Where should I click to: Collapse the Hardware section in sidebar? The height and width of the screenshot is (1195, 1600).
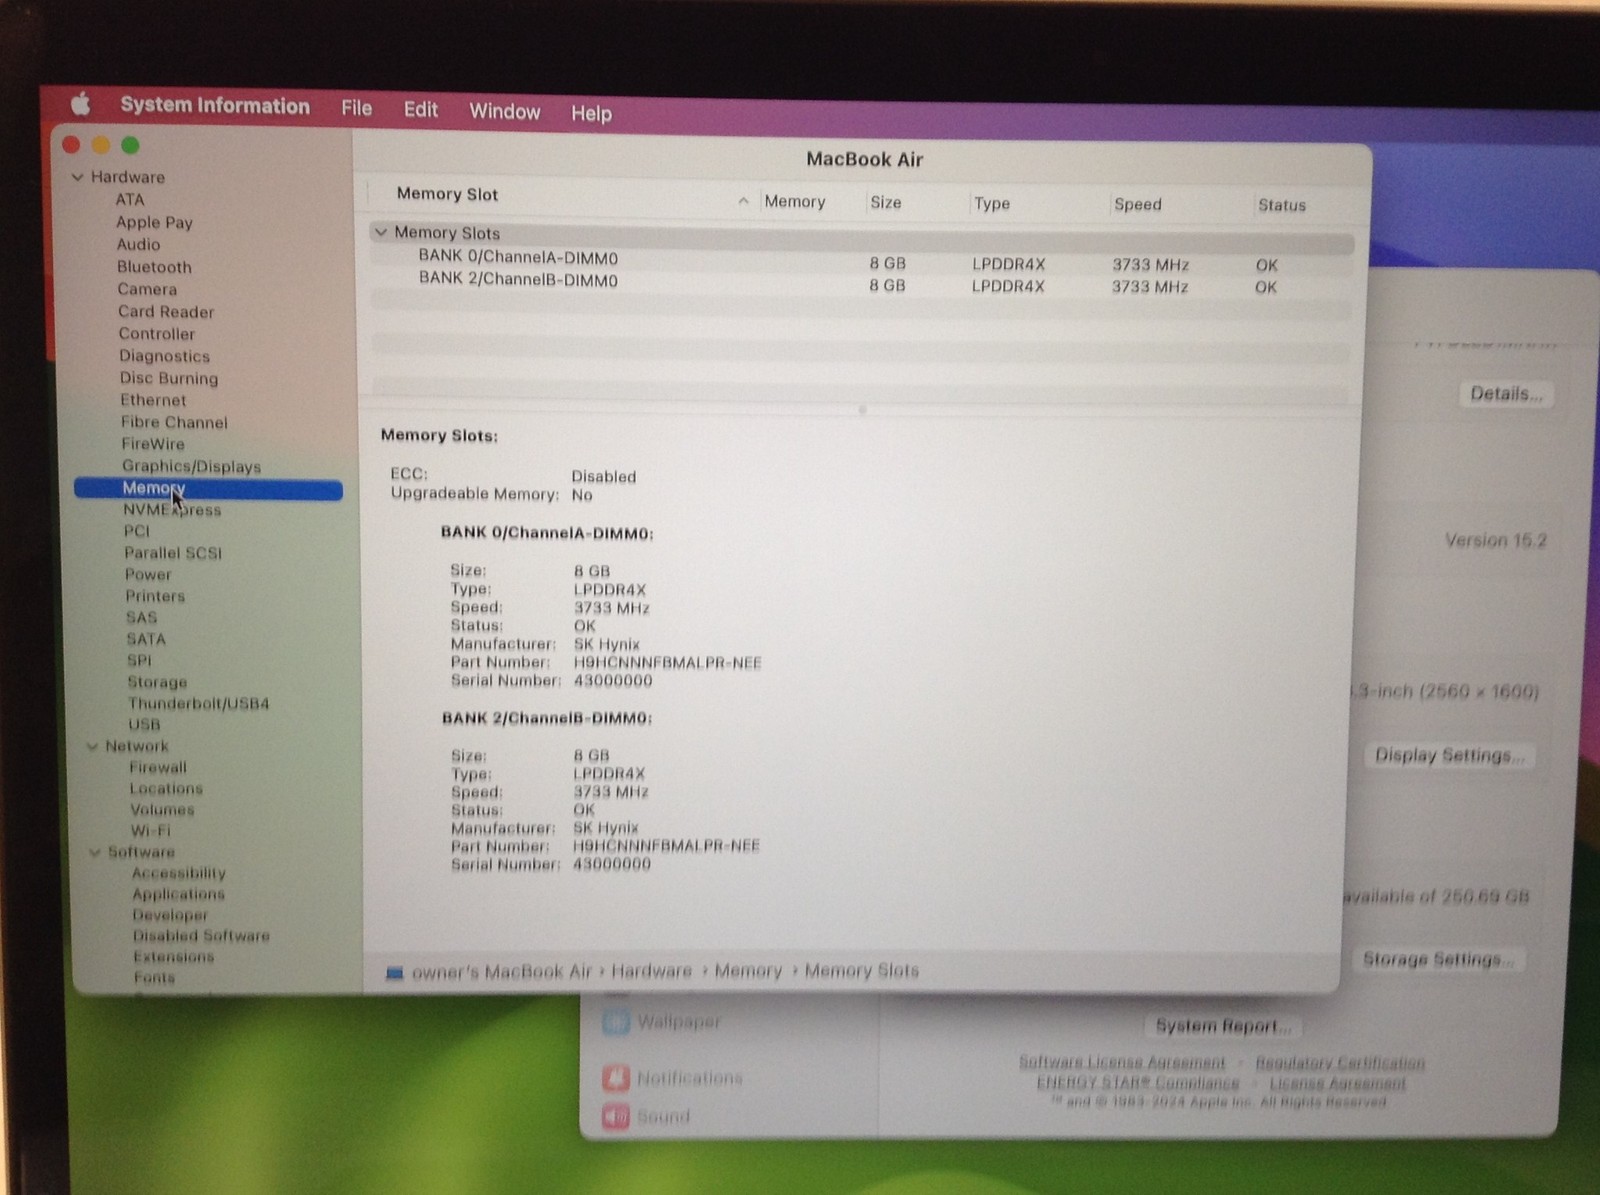[77, 177]
